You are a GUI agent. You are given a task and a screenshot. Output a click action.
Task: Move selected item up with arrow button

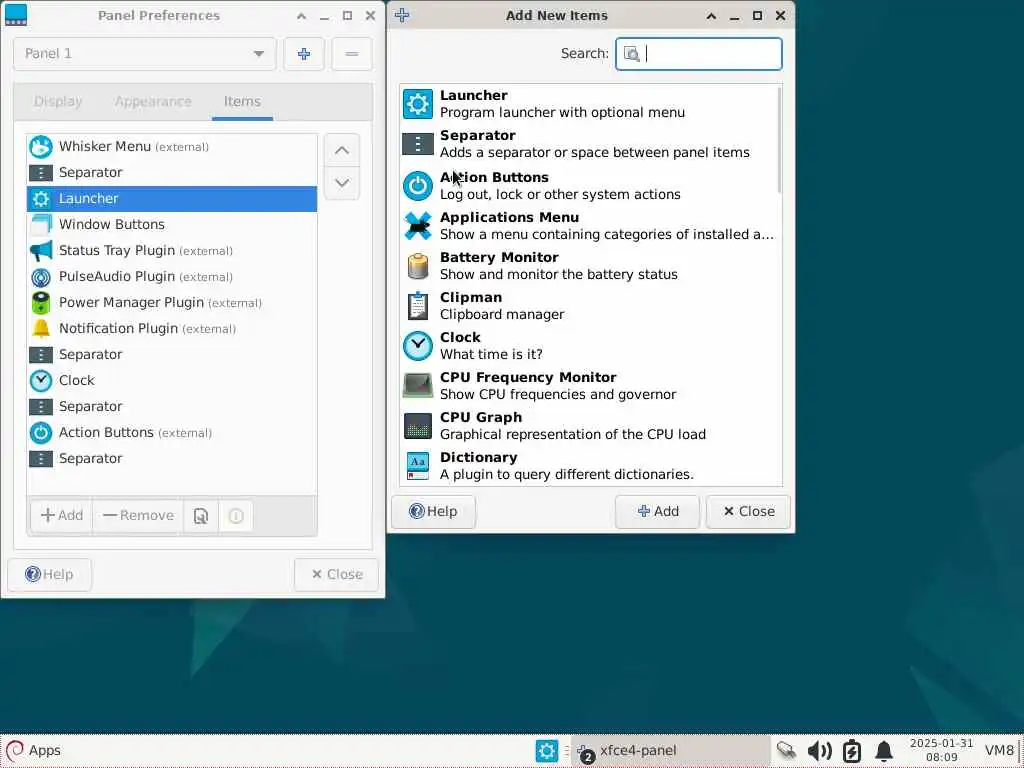point(342,150)
